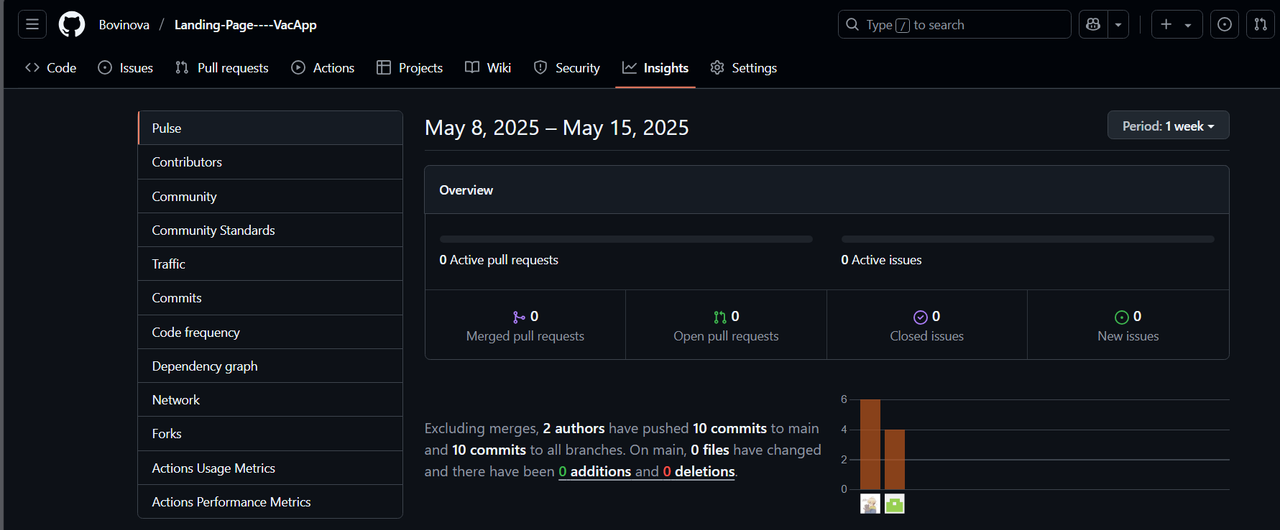
Task: Switch to the Projects tab
Action: click(410, 68)
